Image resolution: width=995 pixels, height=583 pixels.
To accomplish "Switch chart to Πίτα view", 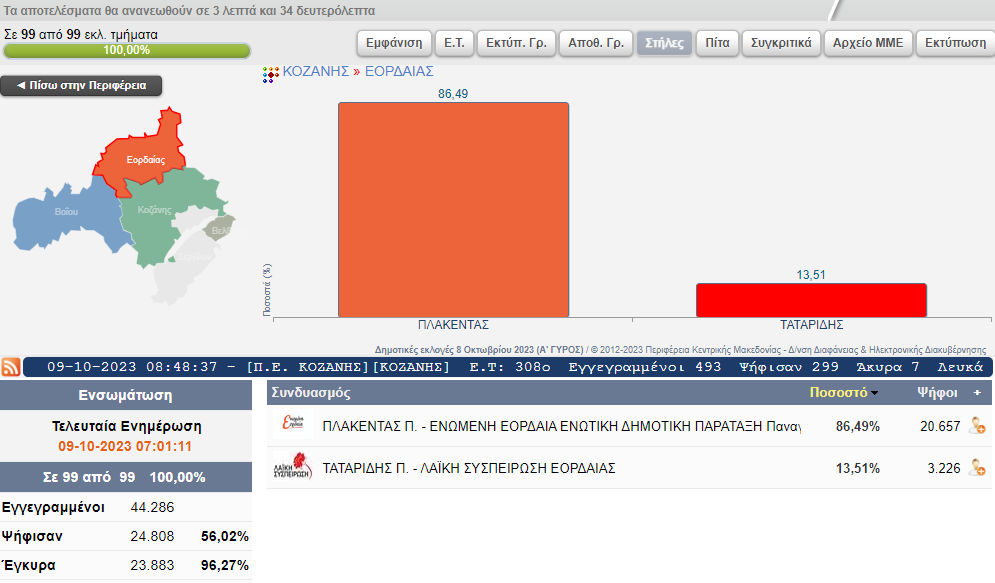I will coord(717,43).
